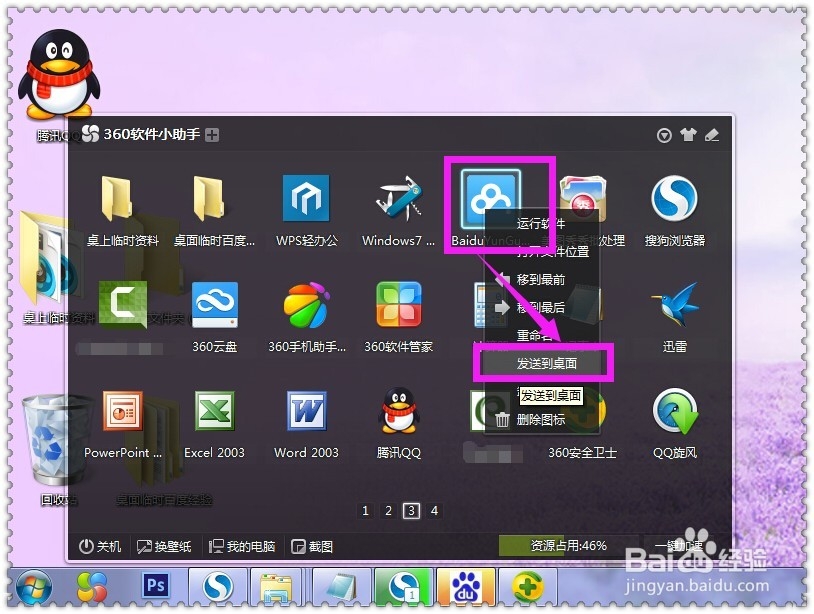This screenshot has height=614, width=814.
Task: Open the 美图秀秀批处理 icon
Action: 582,195
